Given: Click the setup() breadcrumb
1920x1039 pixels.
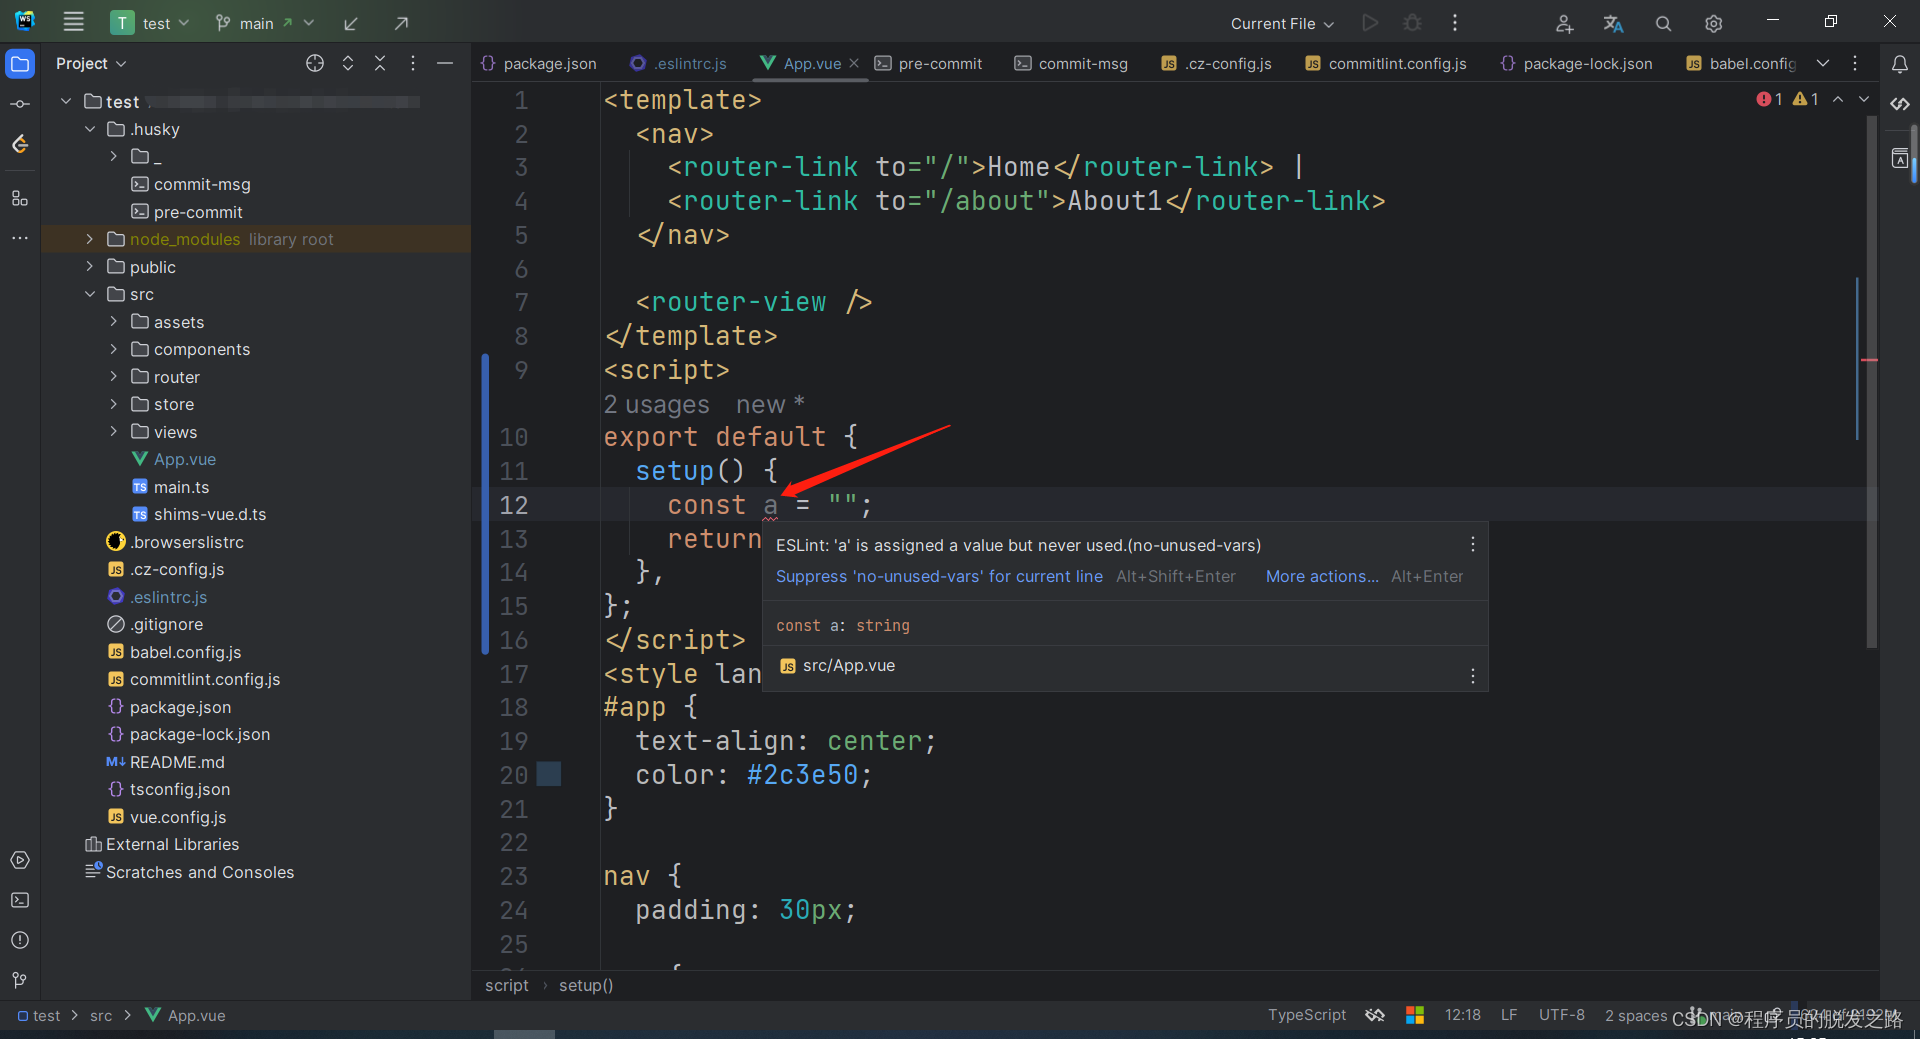Looking at the screenshot, I should tap(586, 985).
